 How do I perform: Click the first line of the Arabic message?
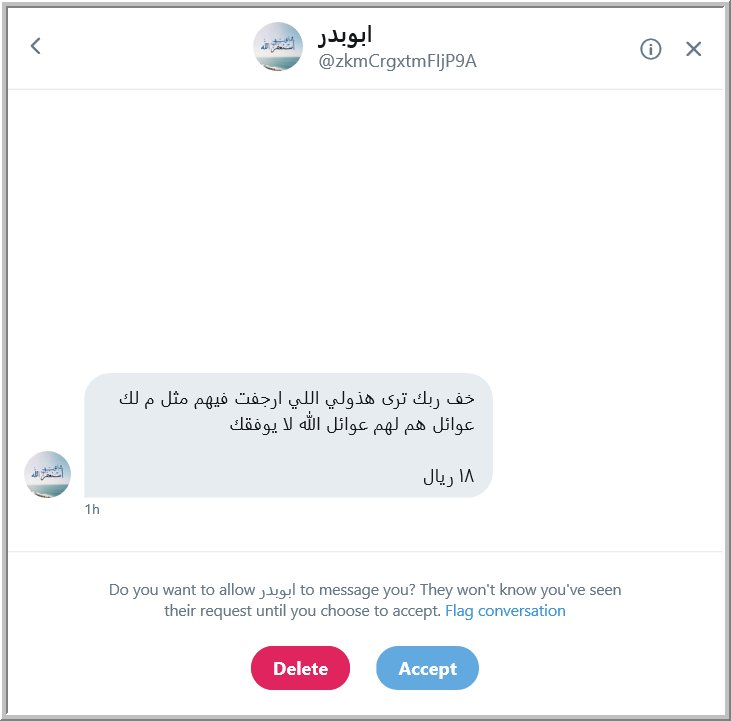[x=297, y=399]
